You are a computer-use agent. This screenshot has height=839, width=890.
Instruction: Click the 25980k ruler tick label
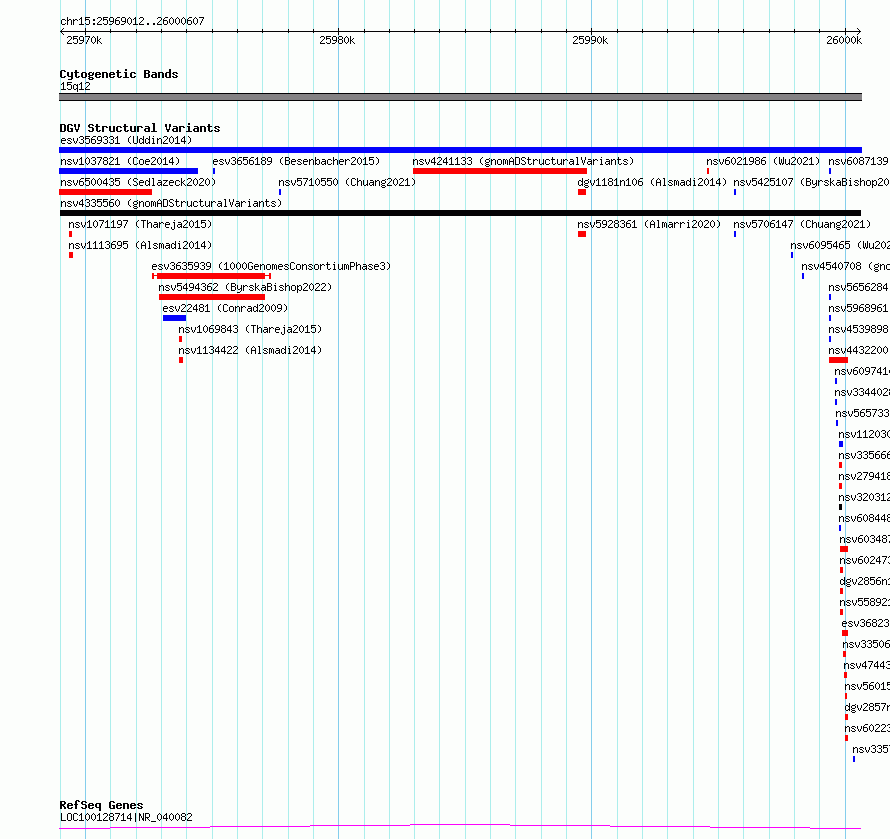(337, 40)
